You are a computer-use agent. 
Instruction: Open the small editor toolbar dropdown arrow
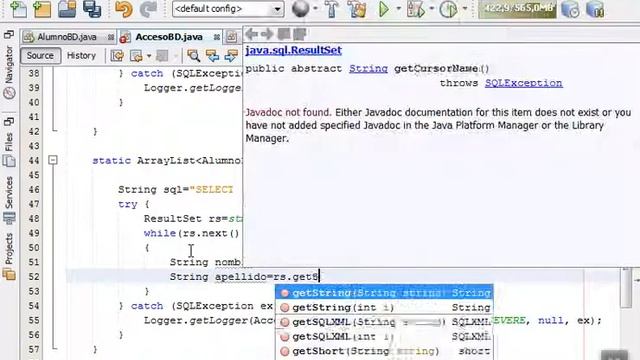(x=149, y=56)
